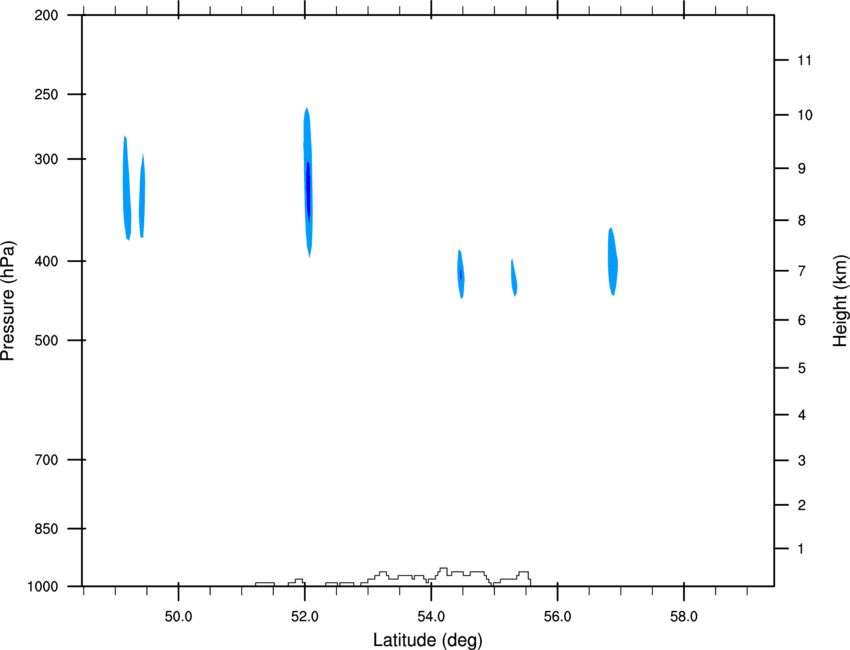Click the 58.0 latitude label
850x650 pixels.
click(x=684, y=617)
